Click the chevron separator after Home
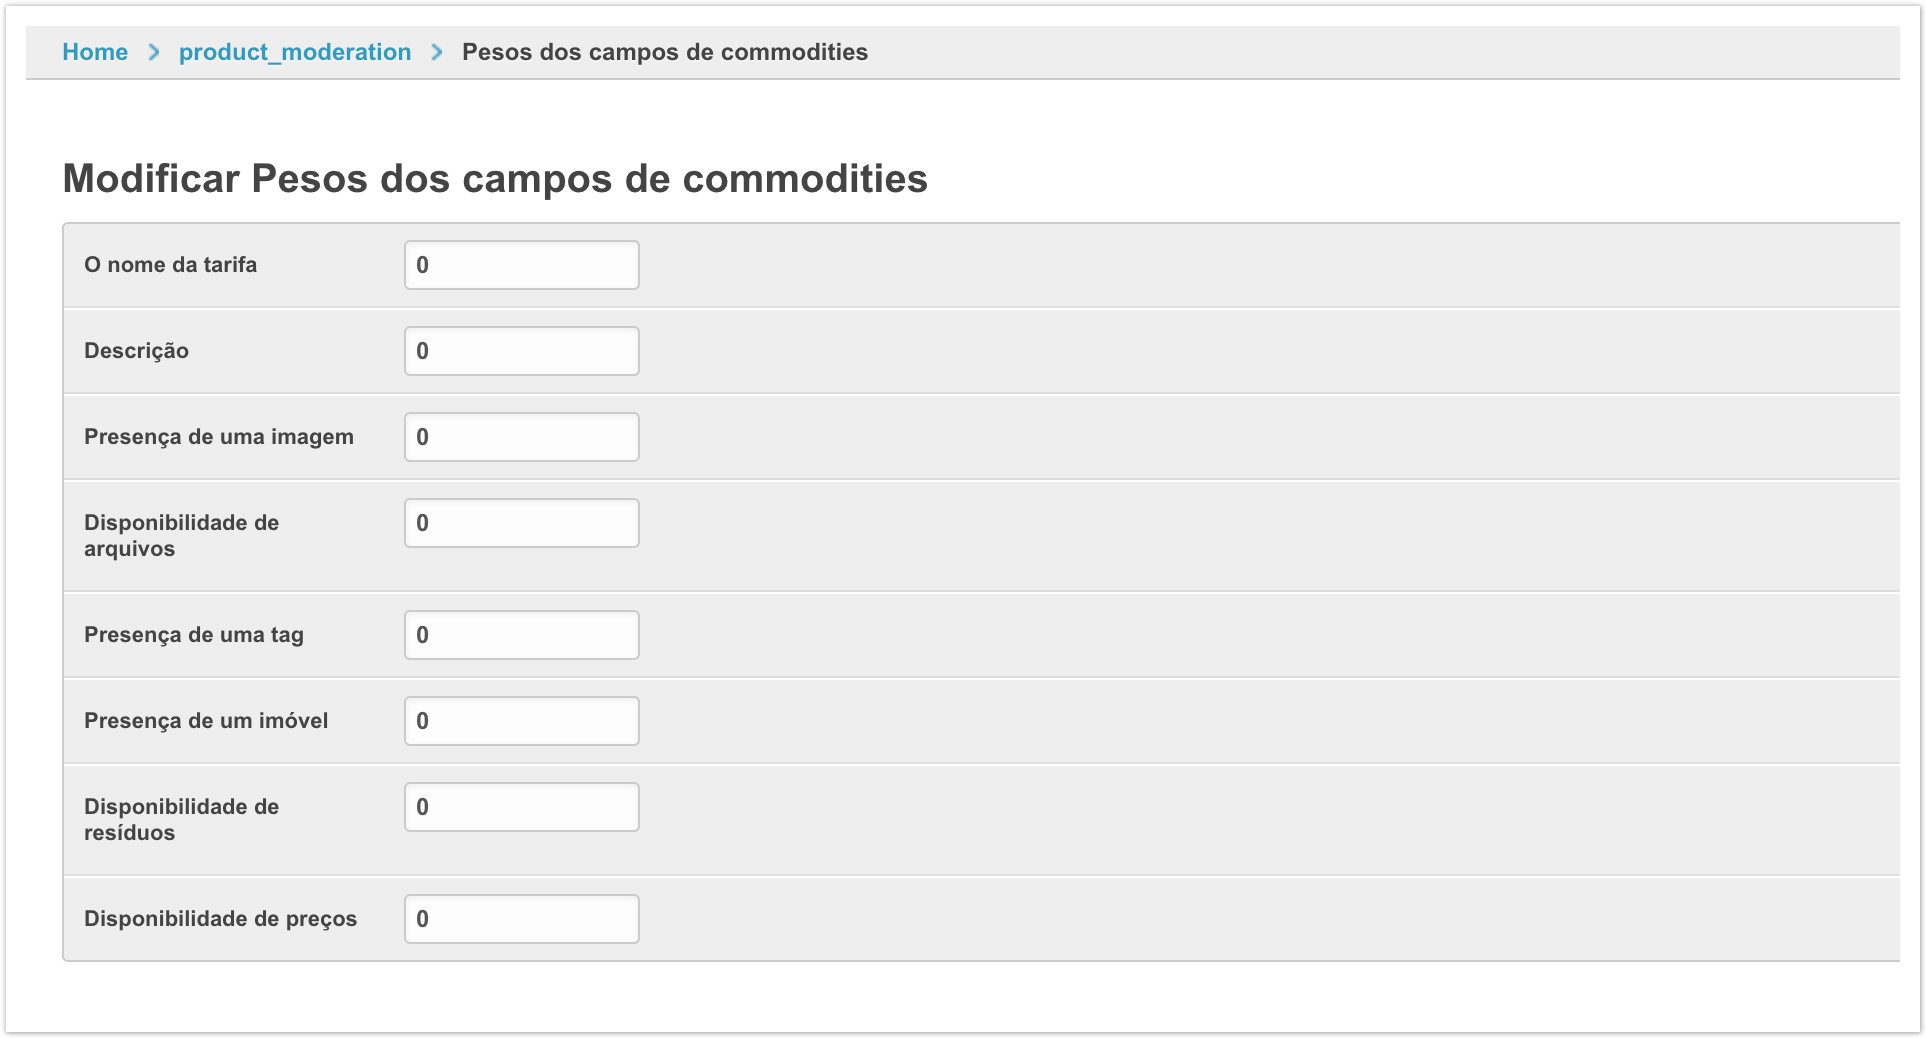Viewport: 1926px width, 1038px height. pos(154,52)
